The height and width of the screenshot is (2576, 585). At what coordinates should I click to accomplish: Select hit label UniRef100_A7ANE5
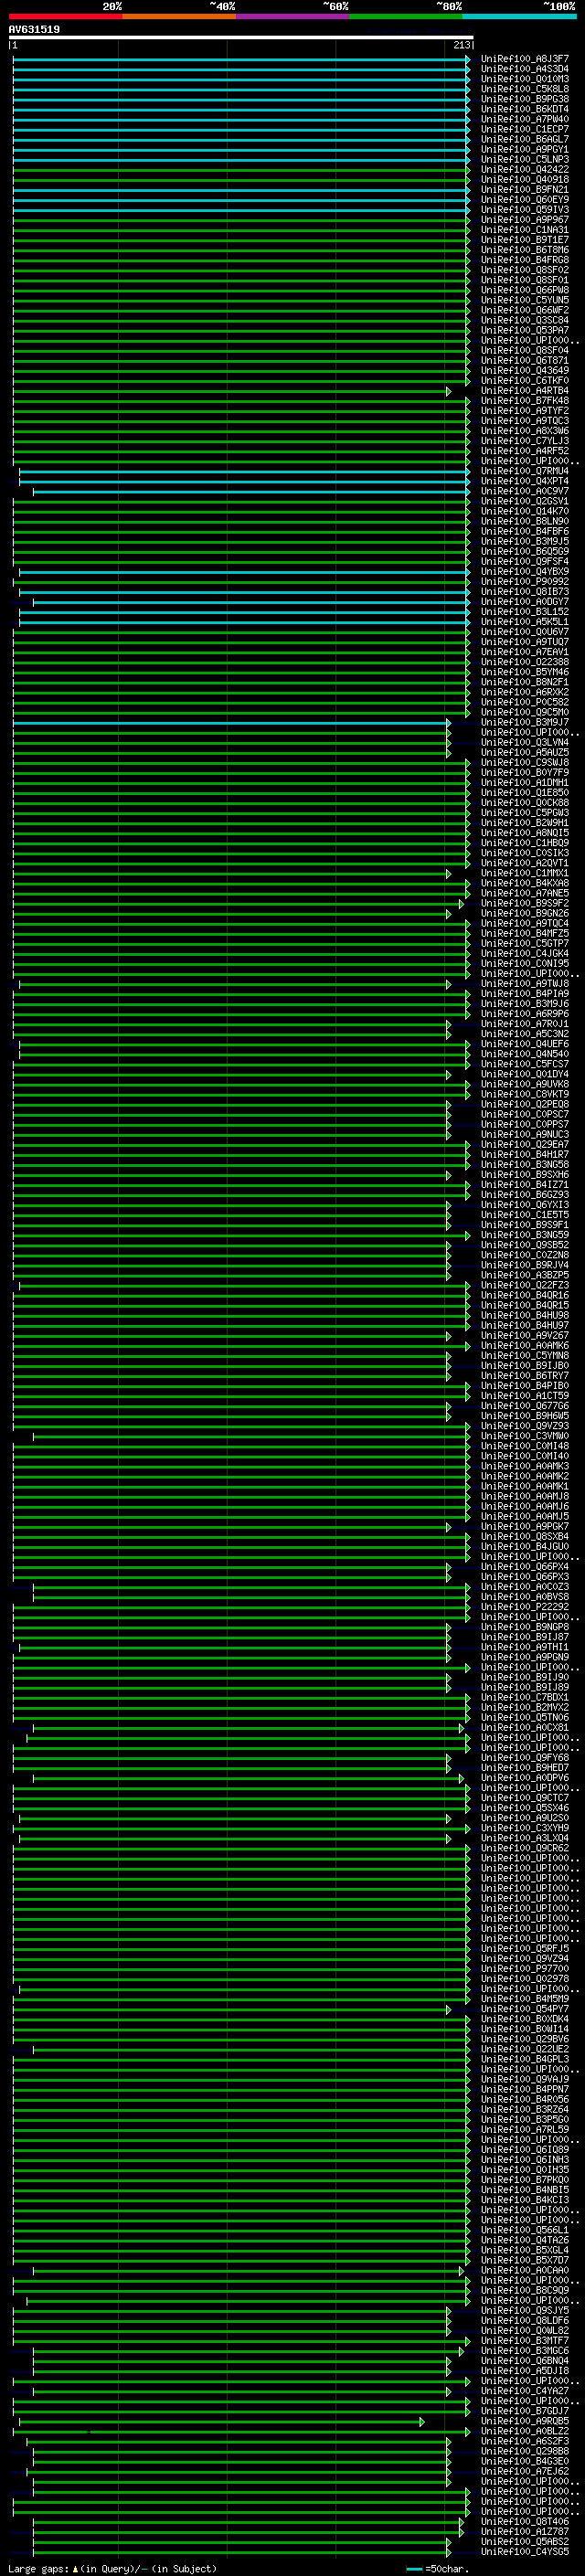[x=525, y=894]
